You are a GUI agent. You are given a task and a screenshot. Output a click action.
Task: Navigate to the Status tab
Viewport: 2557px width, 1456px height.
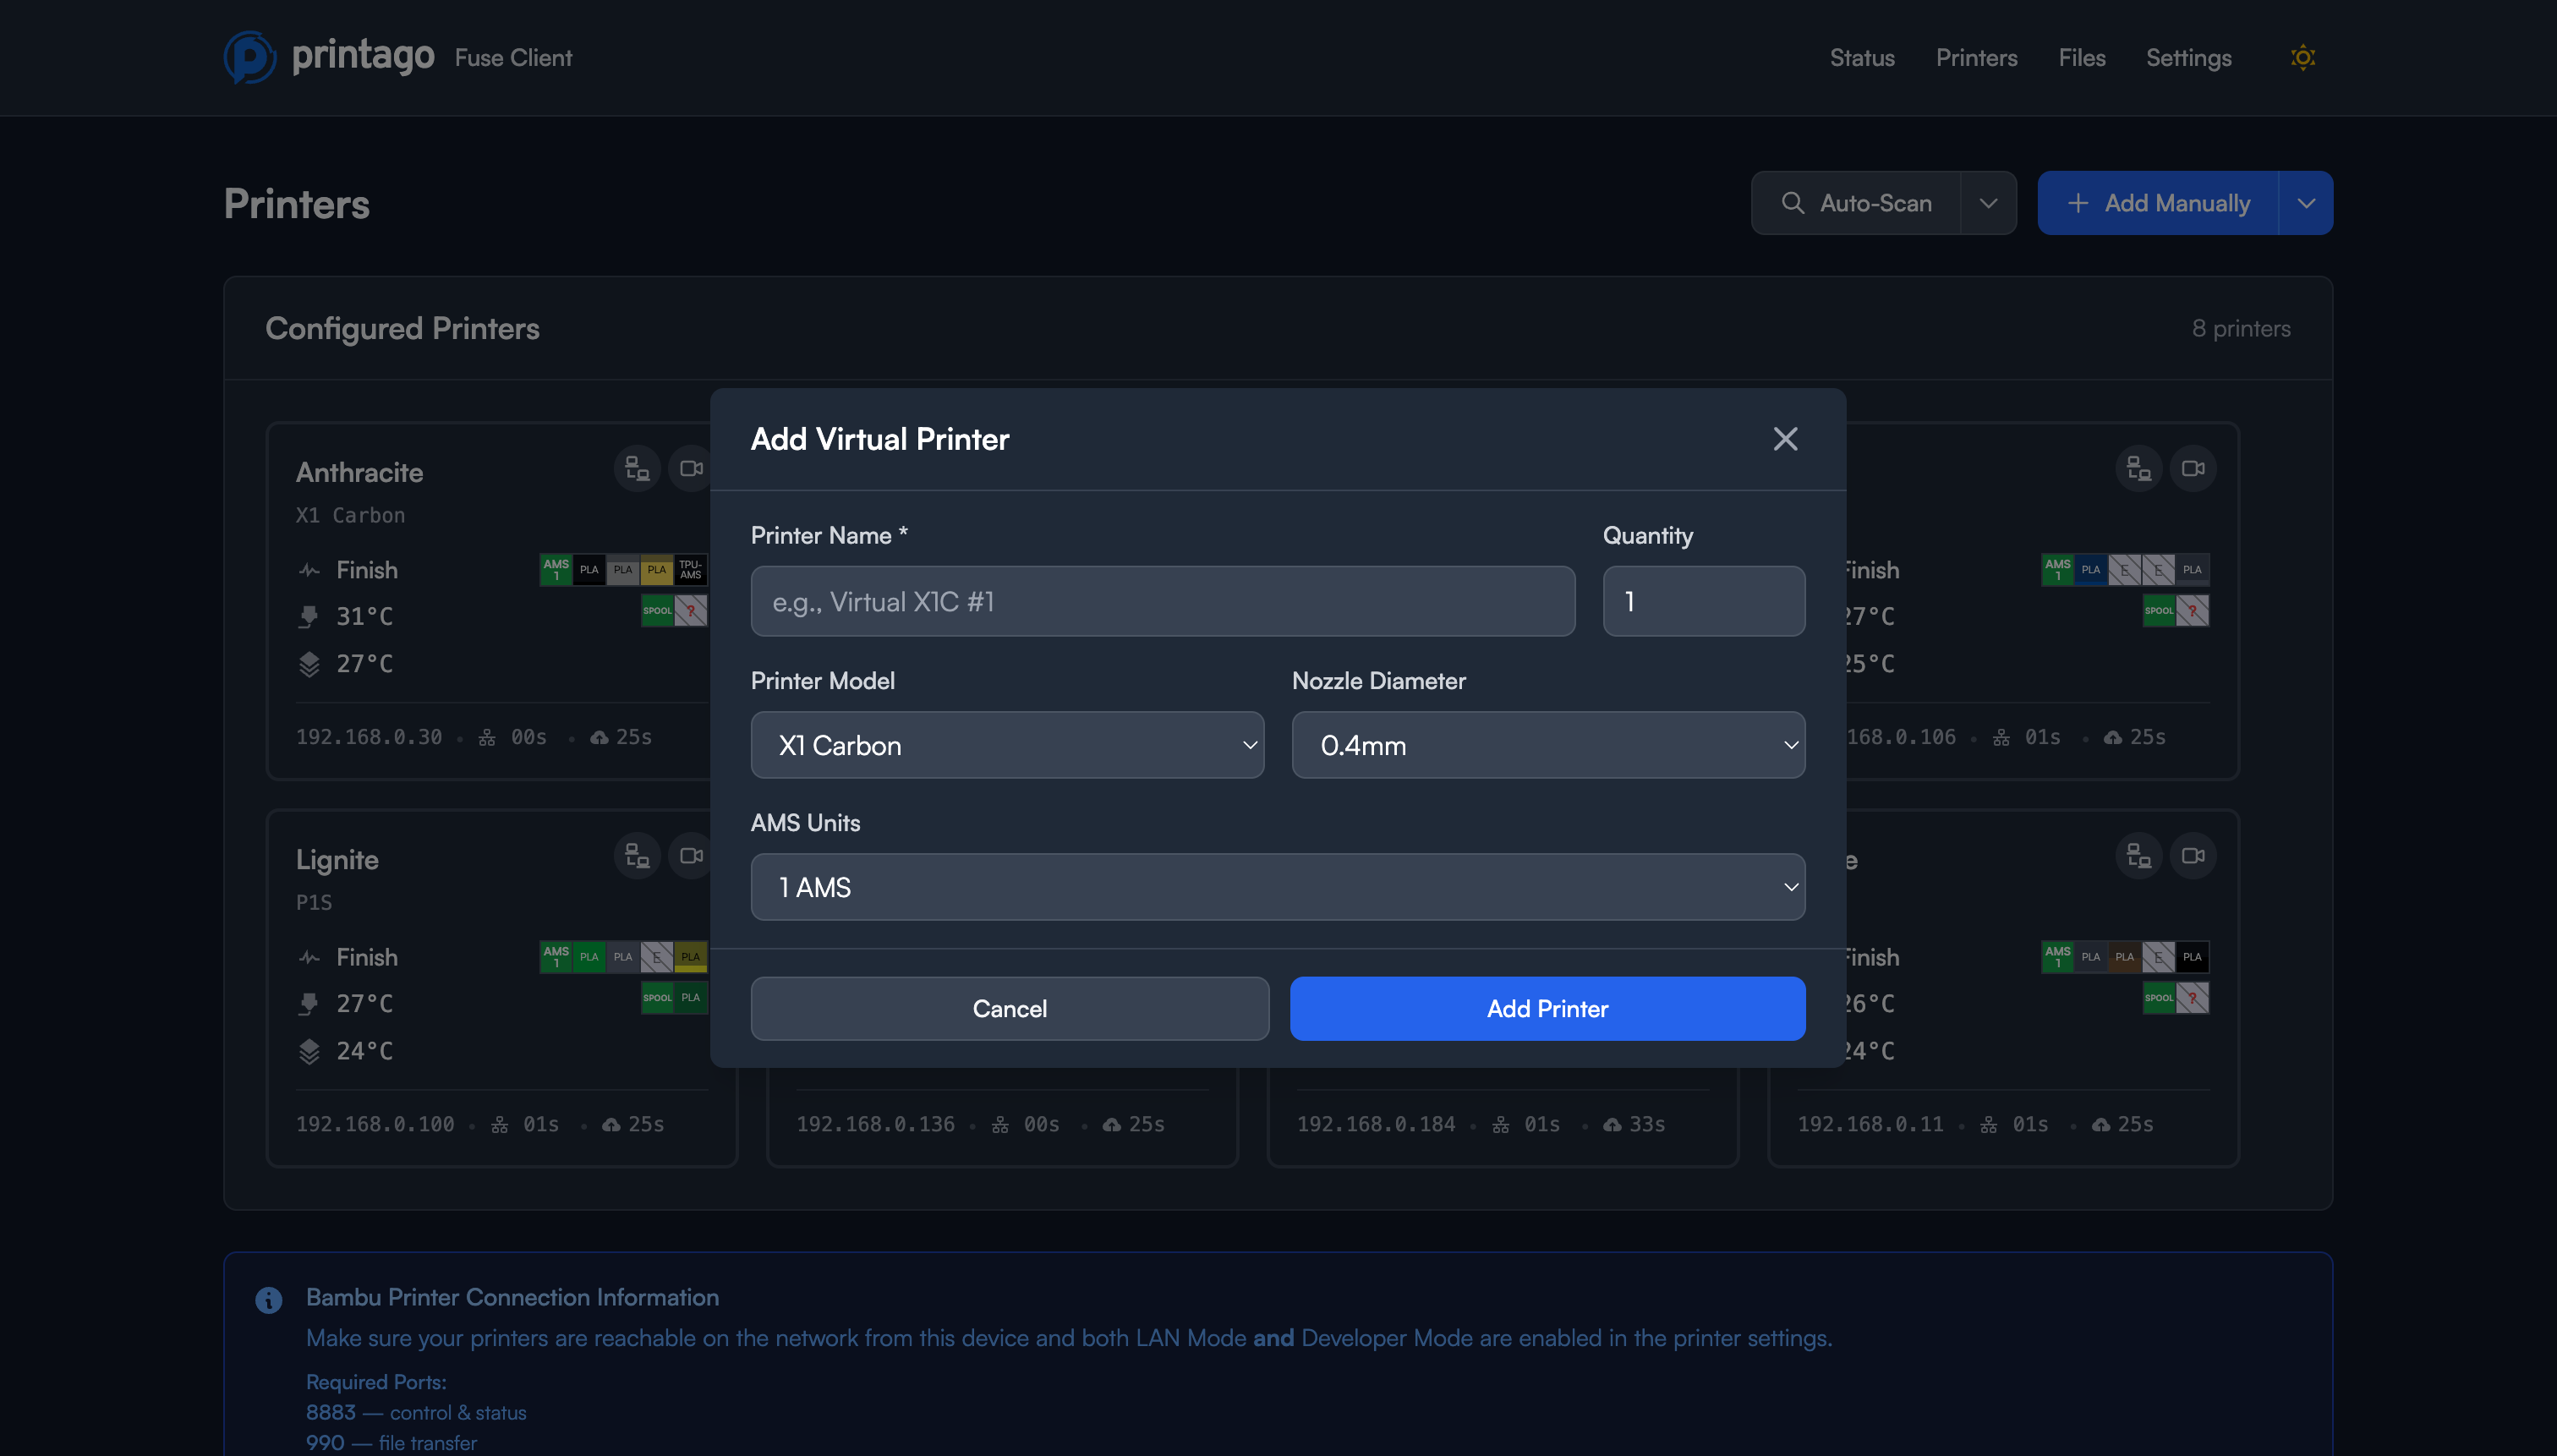pos(1861,57)
